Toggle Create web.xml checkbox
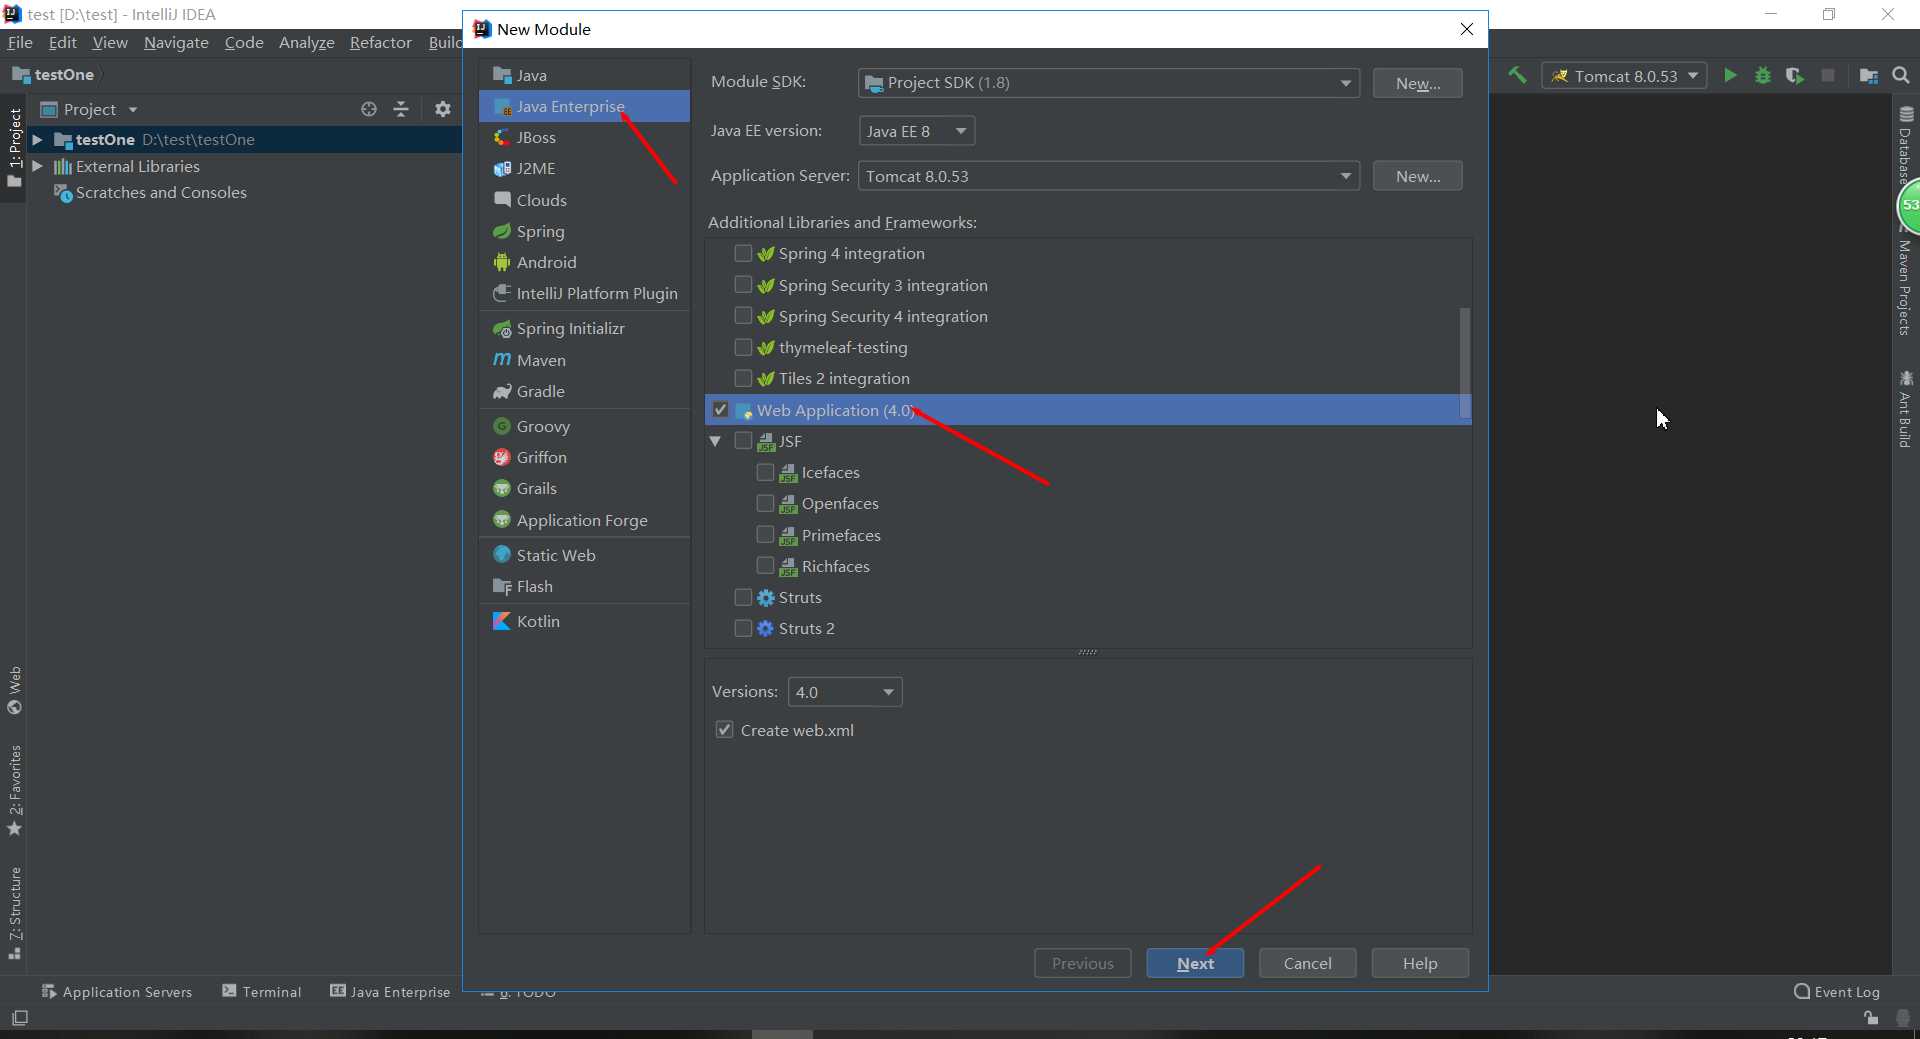1920x1039 pixels. coord(725,730)
